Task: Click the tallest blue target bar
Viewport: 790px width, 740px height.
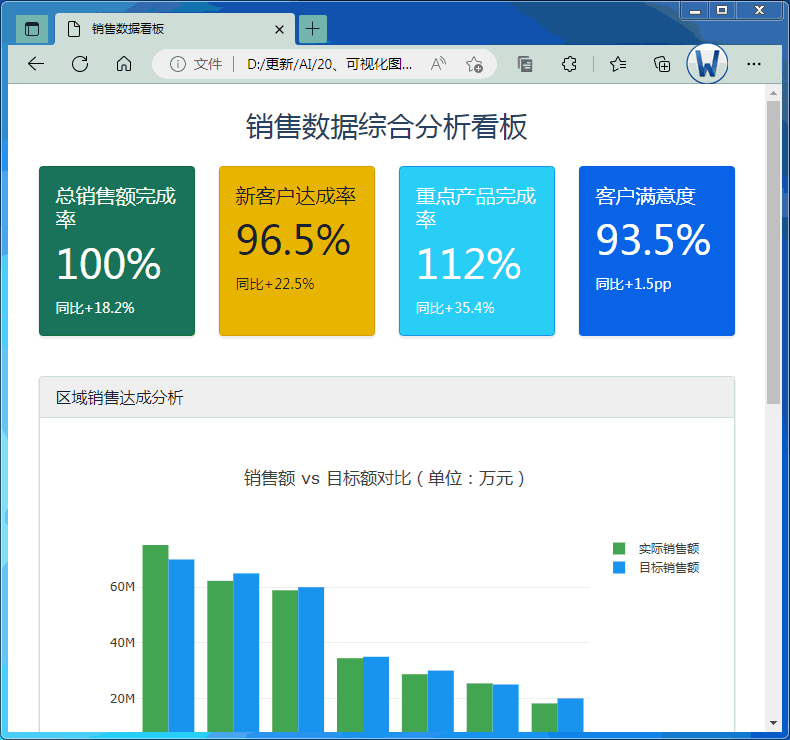Action: click(181, 646)
